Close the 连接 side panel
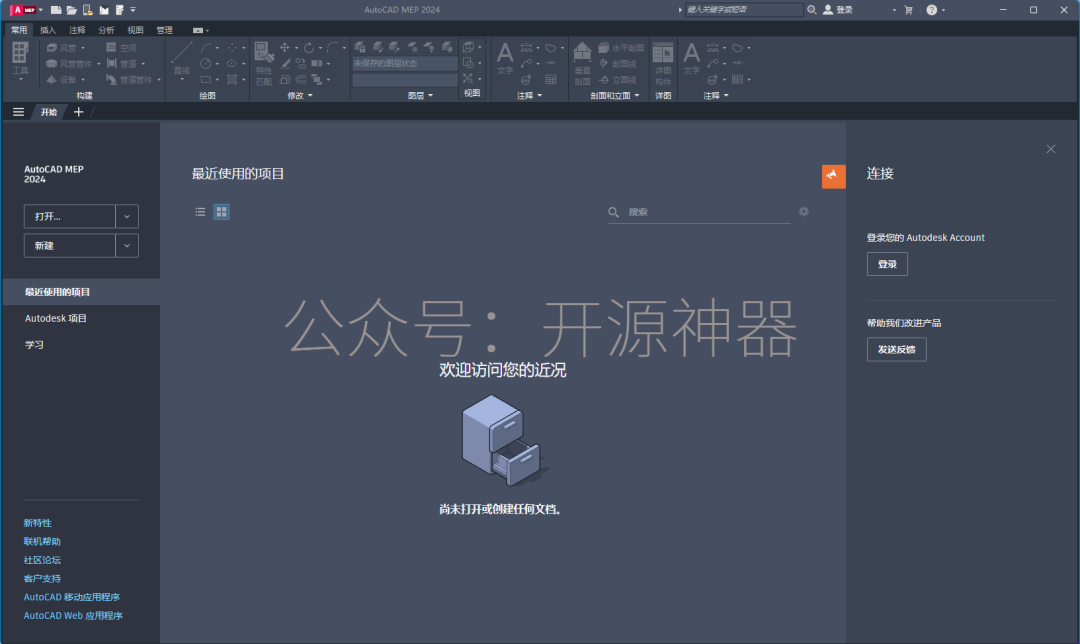 [x=1050, y=149]
